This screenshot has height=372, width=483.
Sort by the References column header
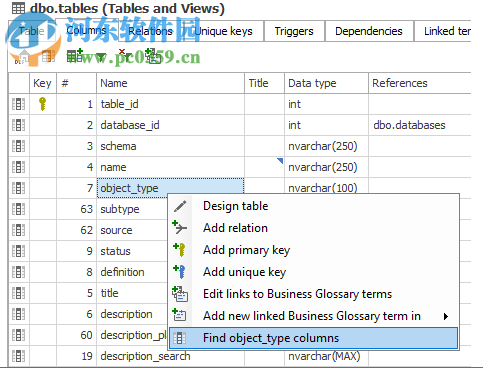pyautogui.click(x=420, y=83)
